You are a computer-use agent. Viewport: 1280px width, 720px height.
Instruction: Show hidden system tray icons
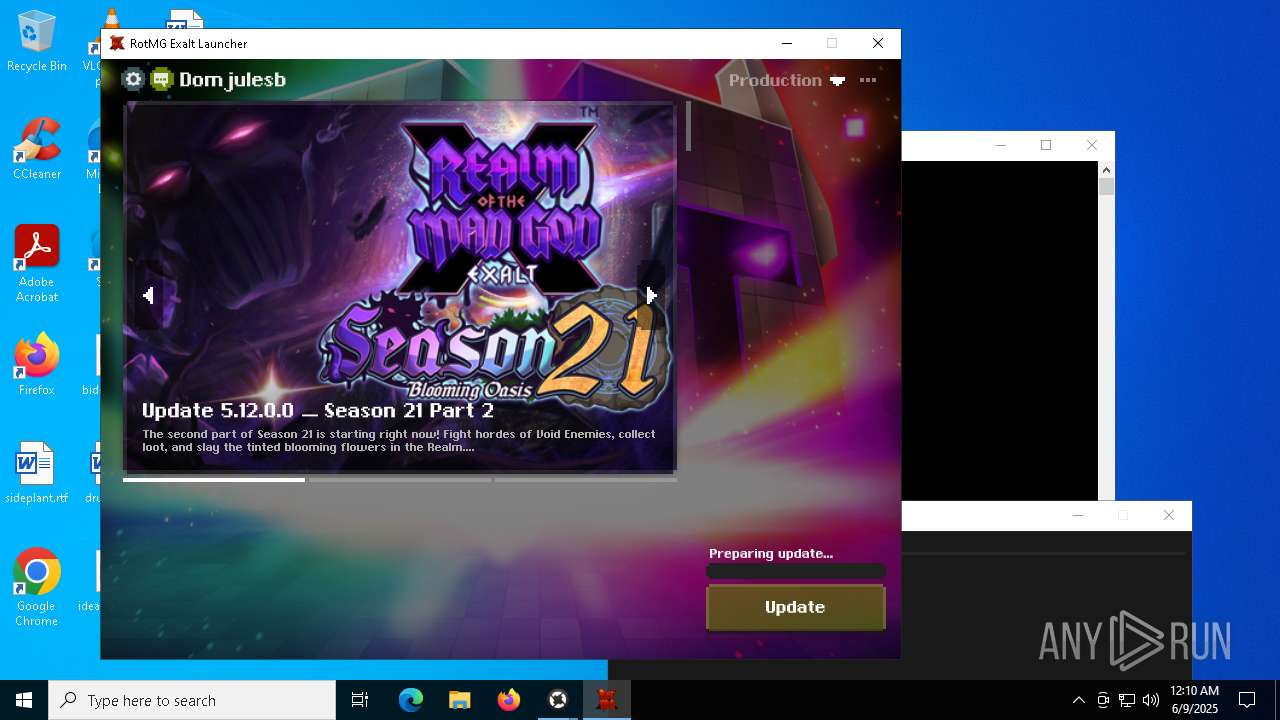tap(1078, 700)
